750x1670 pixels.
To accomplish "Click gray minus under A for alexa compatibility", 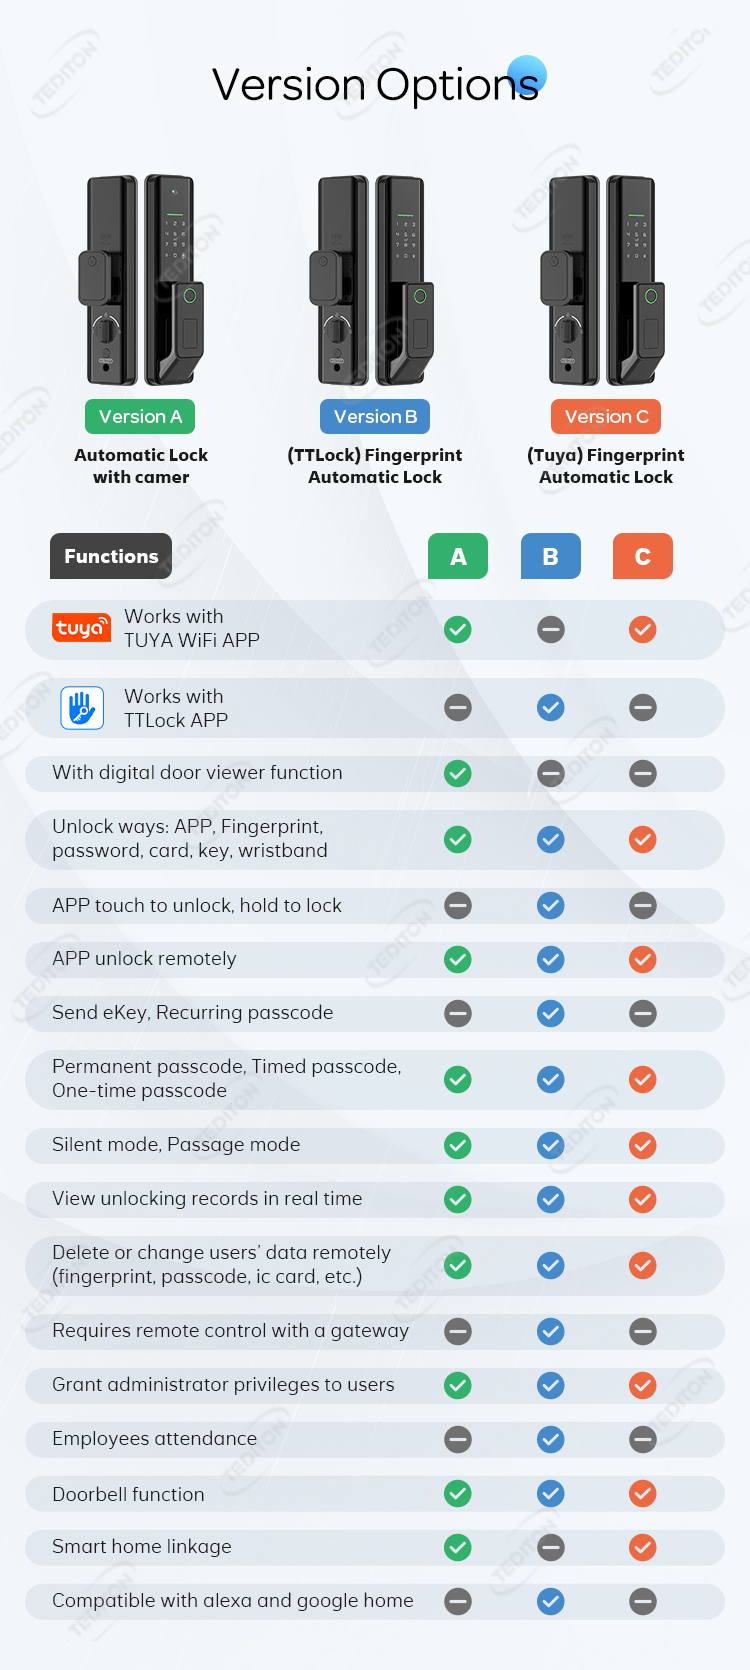I will (x=458, y=1602).
